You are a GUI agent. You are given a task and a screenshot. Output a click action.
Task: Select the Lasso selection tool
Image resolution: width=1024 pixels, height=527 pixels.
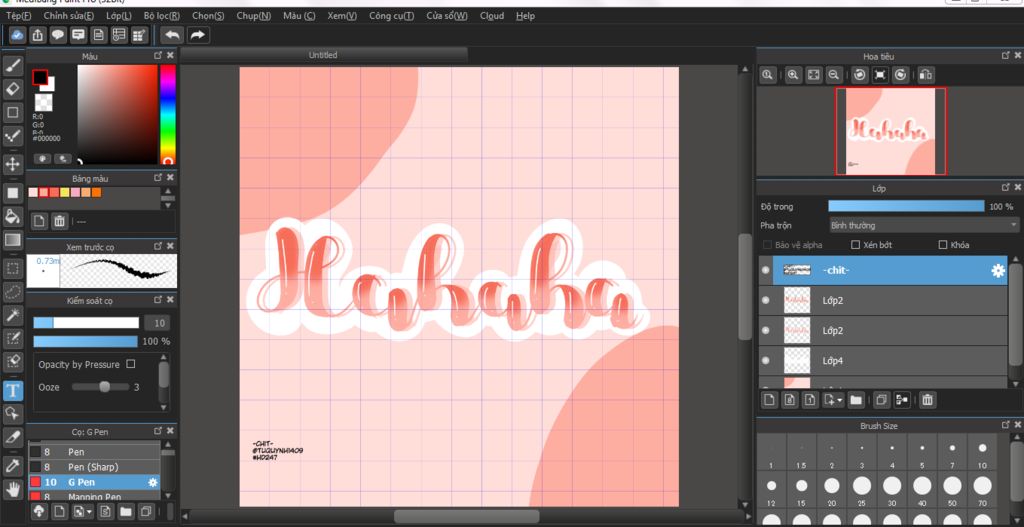[x=12, y=291]
